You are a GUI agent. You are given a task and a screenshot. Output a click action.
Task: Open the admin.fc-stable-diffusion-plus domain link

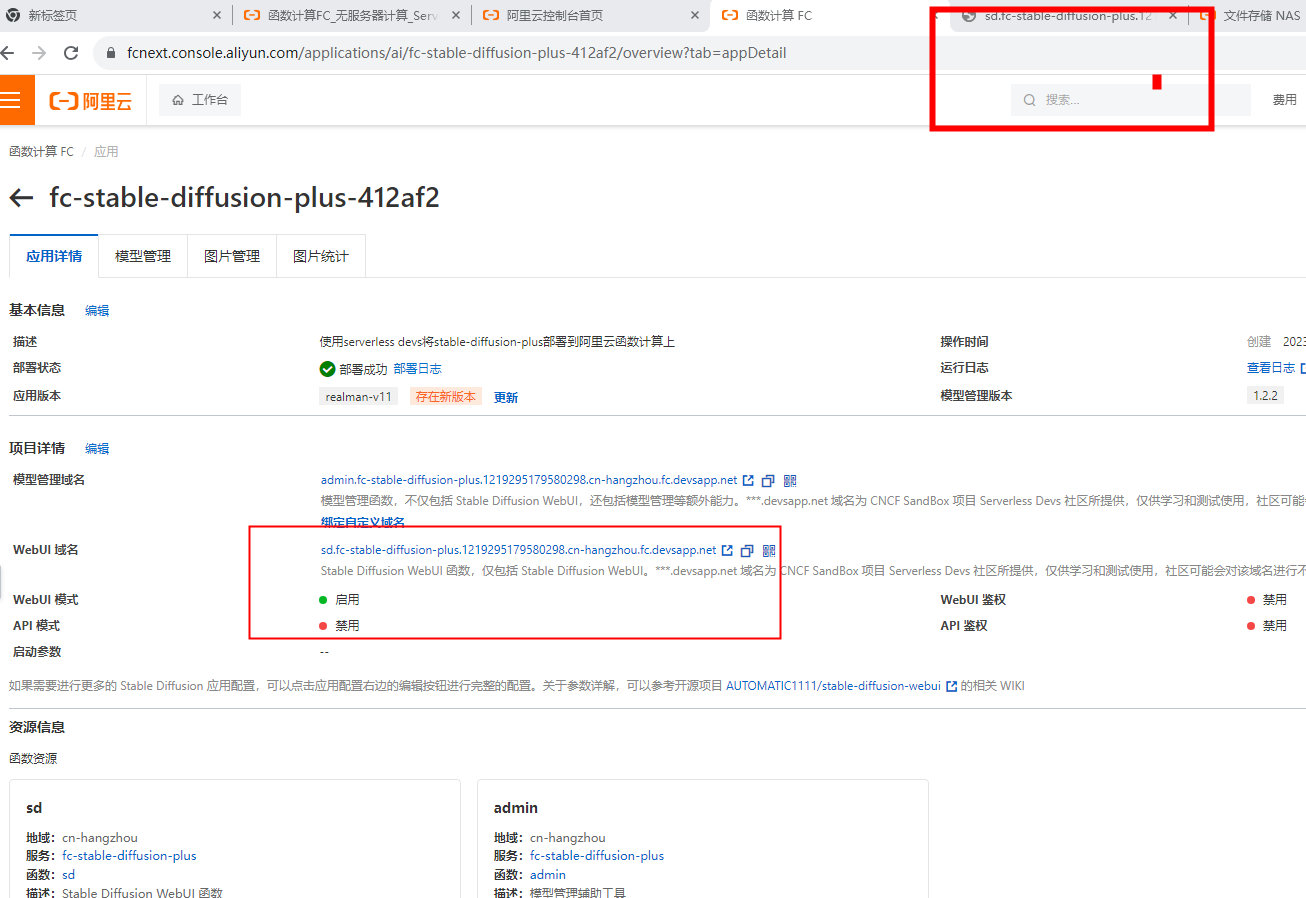tap(529, 481)
